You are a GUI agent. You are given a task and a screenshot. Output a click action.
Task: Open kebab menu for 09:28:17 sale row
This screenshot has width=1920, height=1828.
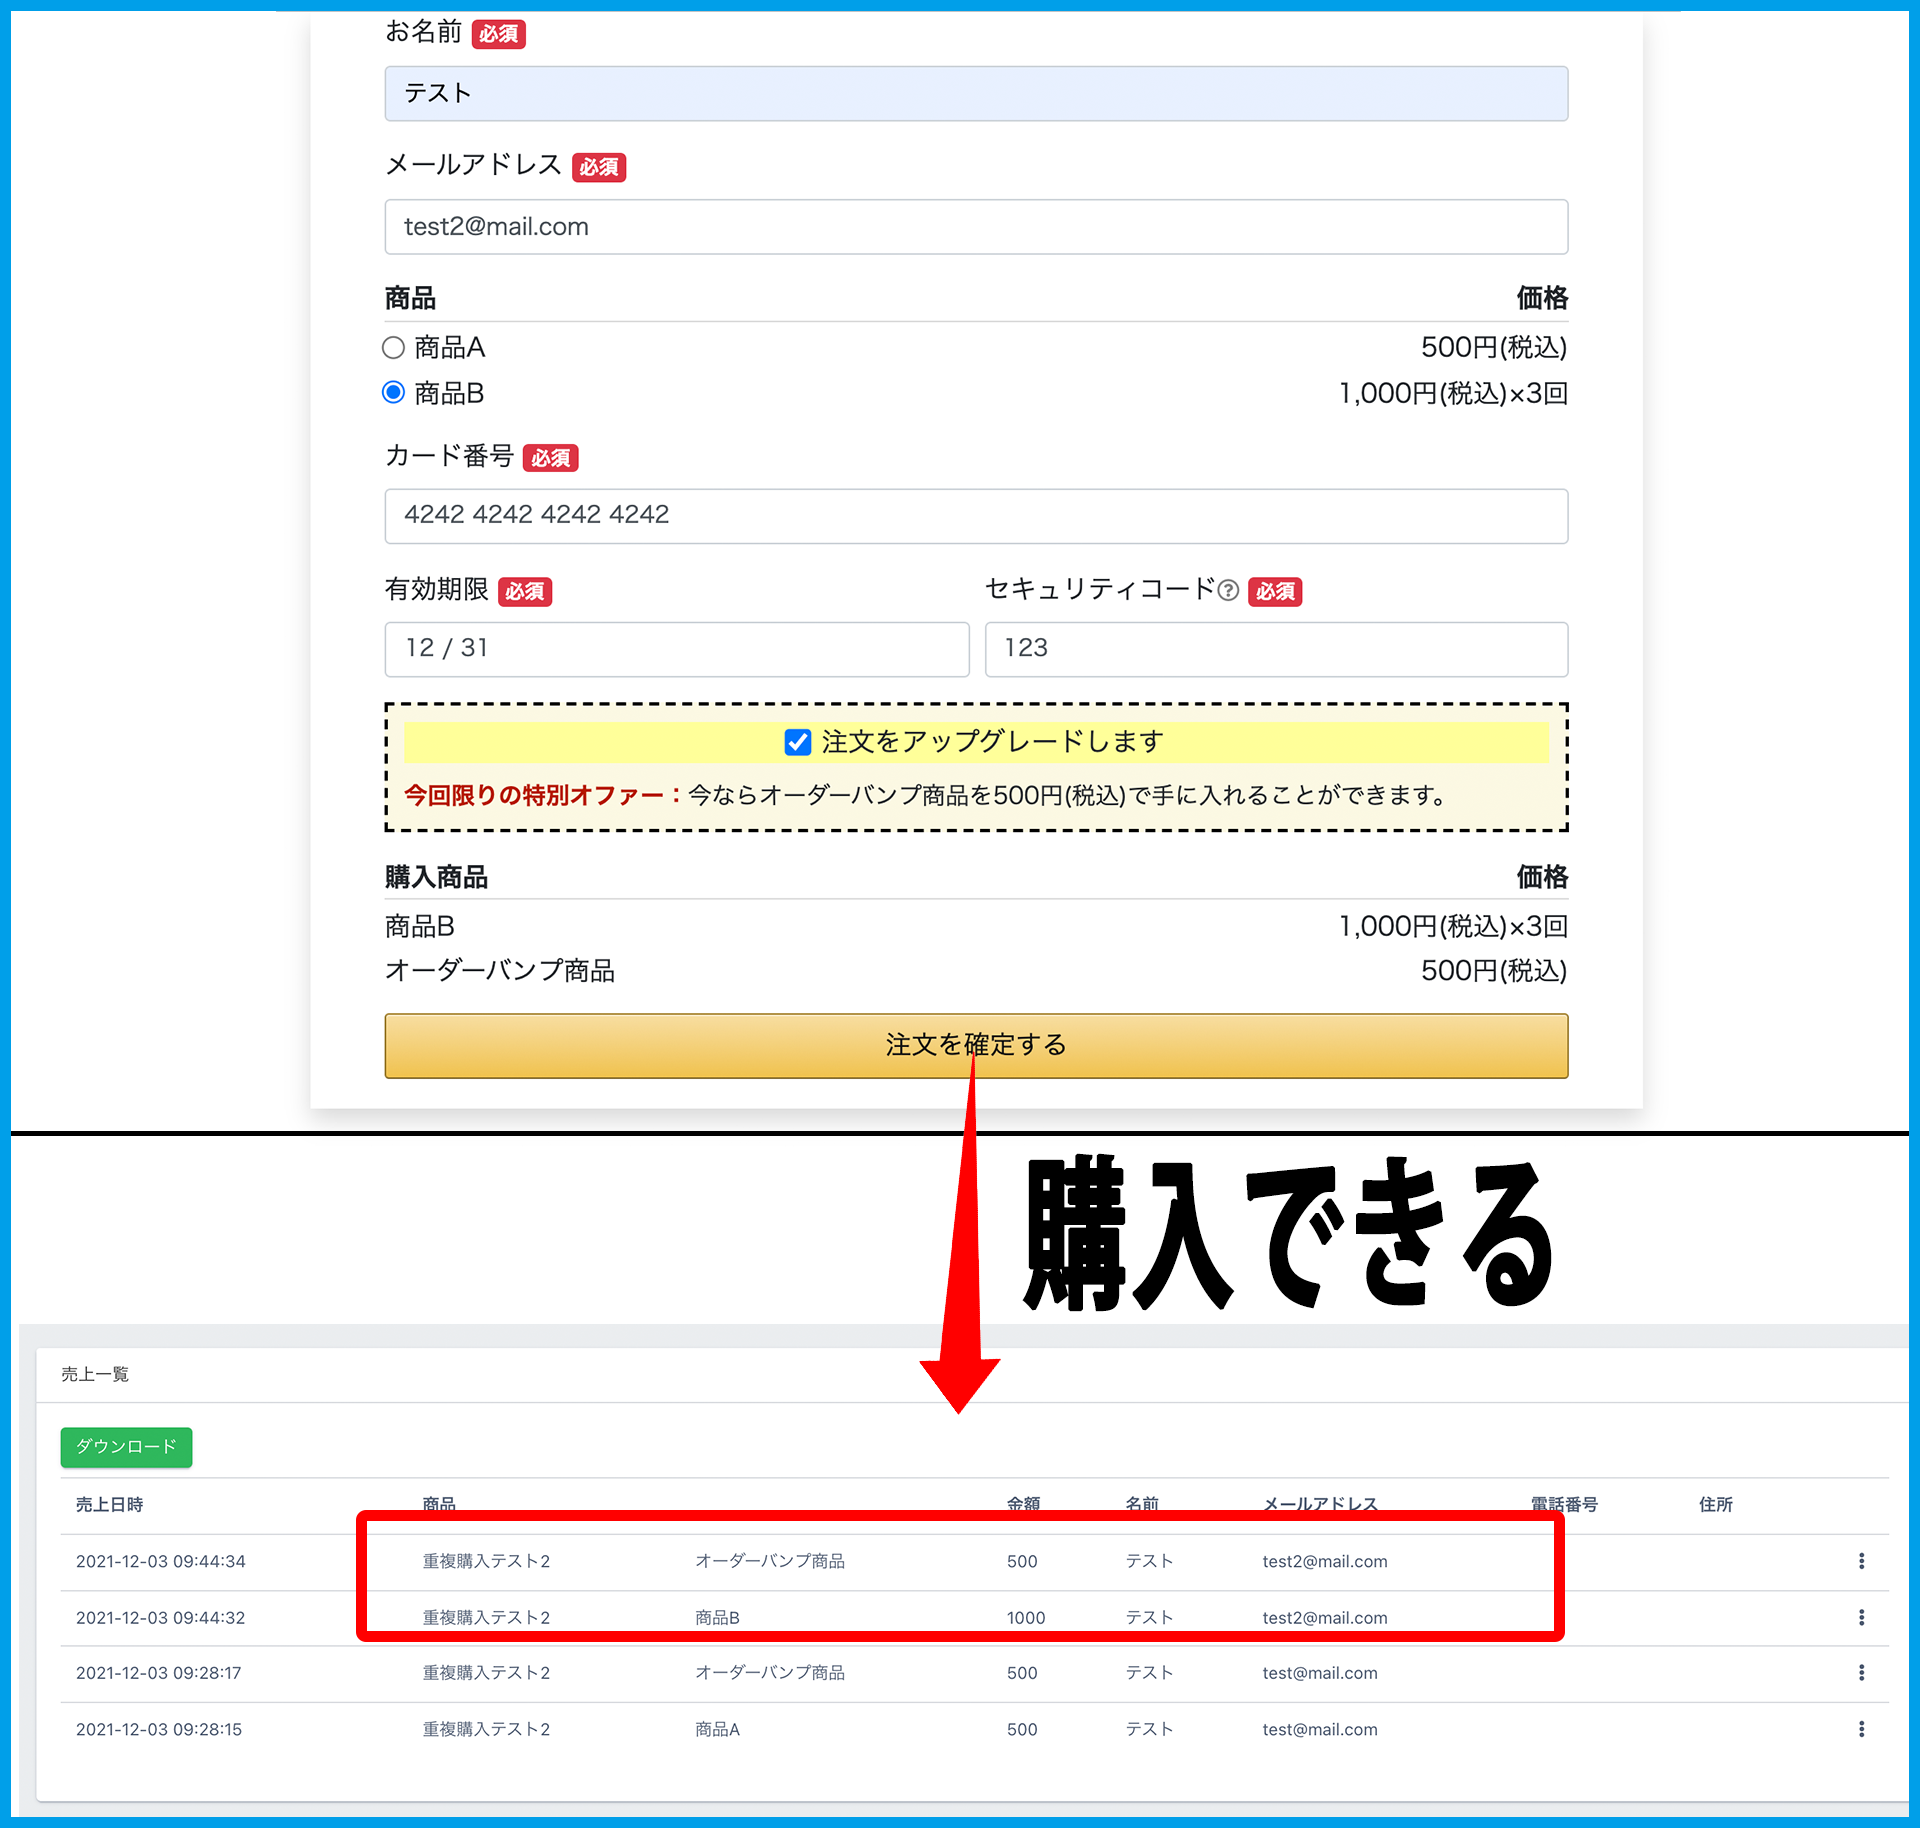pos(1861,1673)
